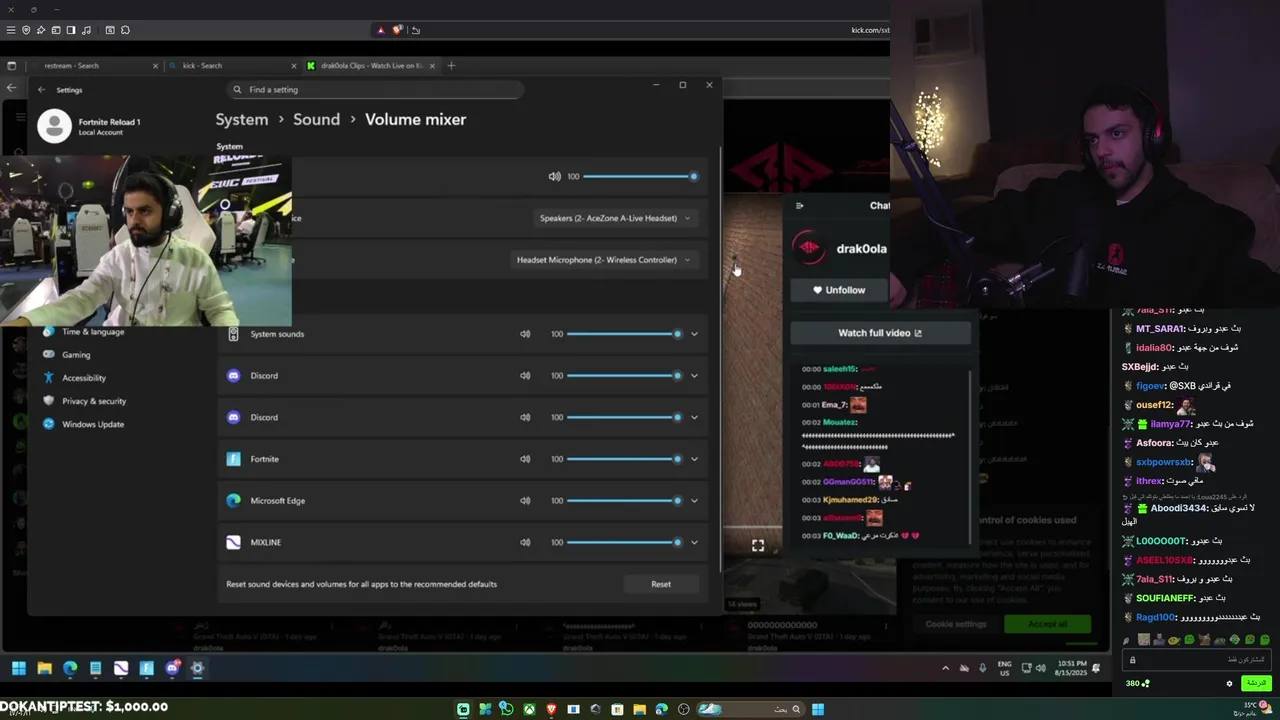Image resolution: width=1280 pixels, height=720 pixels.
Task: Go to System in the breadcrumb
Action: tap(242, 119)
